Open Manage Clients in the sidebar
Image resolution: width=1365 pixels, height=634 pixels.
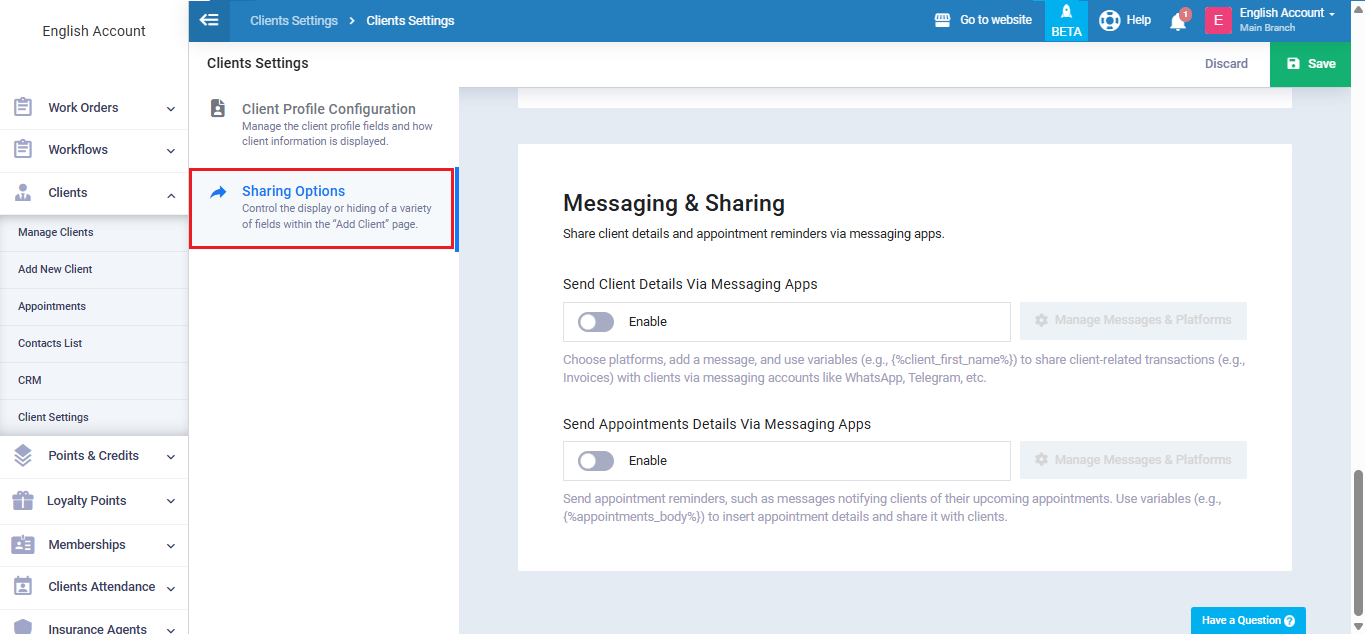(x=56, y=232)
